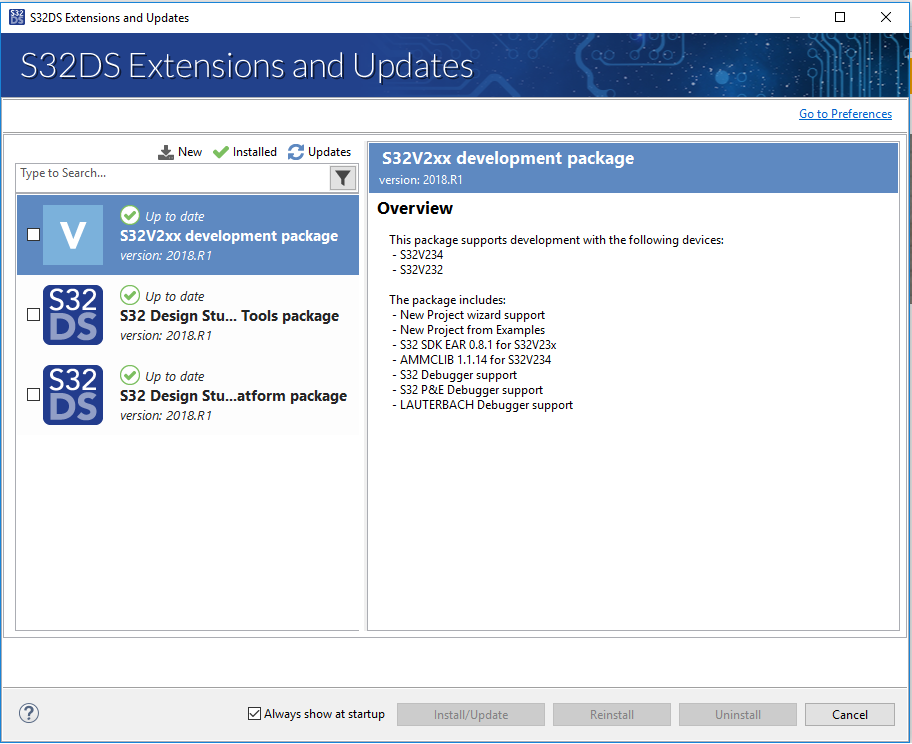Click the S32DS logo of Tools package
This screenshot has width=912, height=744.
73,315
